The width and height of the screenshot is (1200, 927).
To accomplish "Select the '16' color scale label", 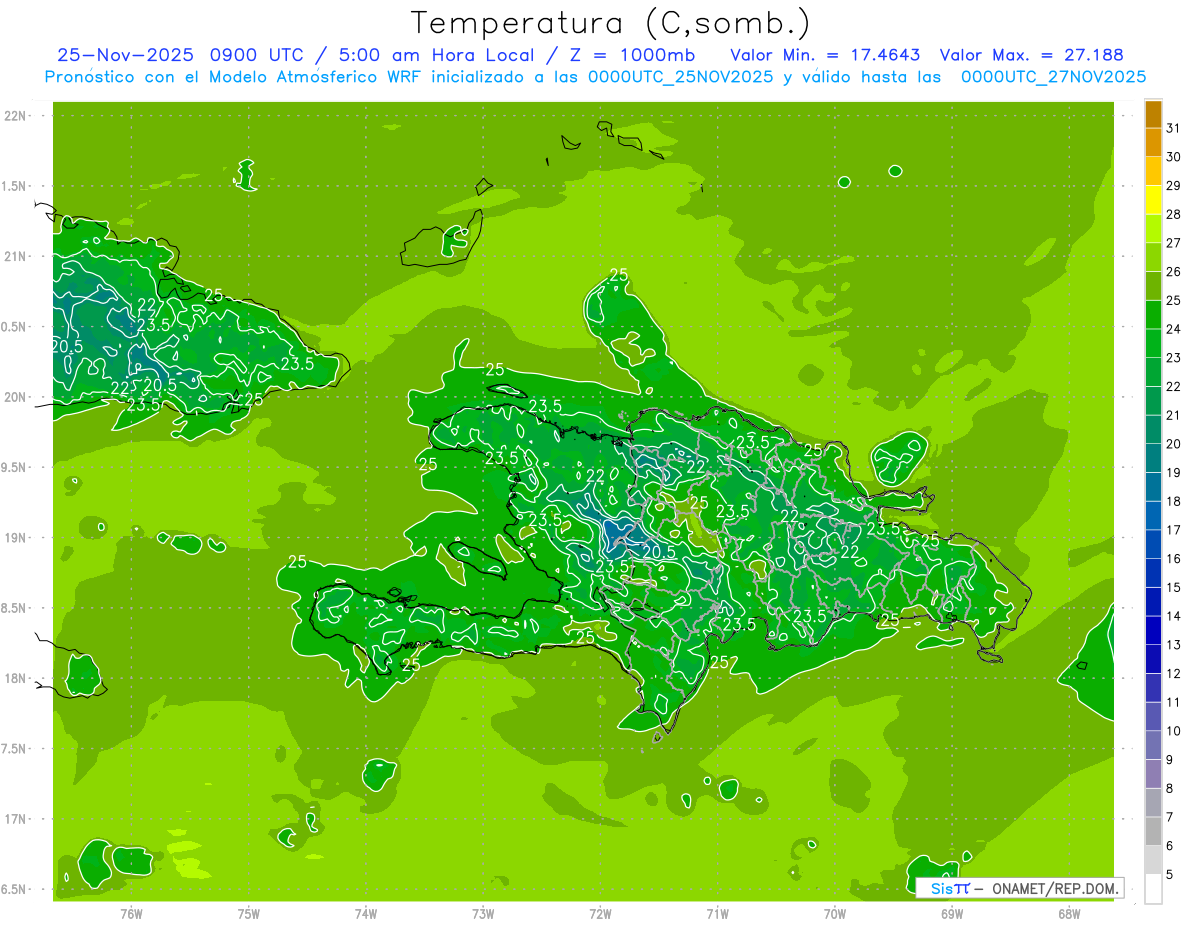I will tap(1174, 559).
